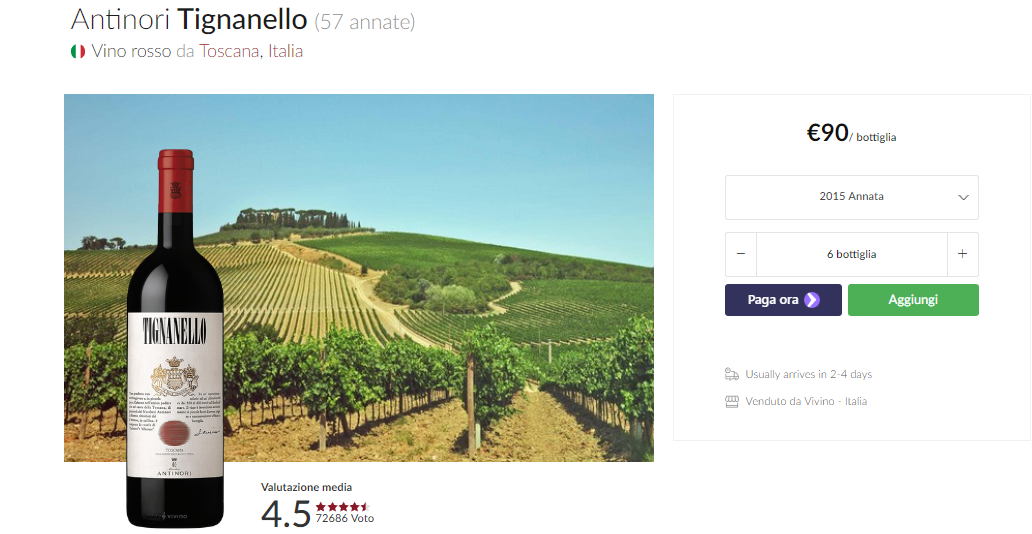Follow the Vino rosso link
Viewport: 1032px width, 534px height.
point(131,51)
